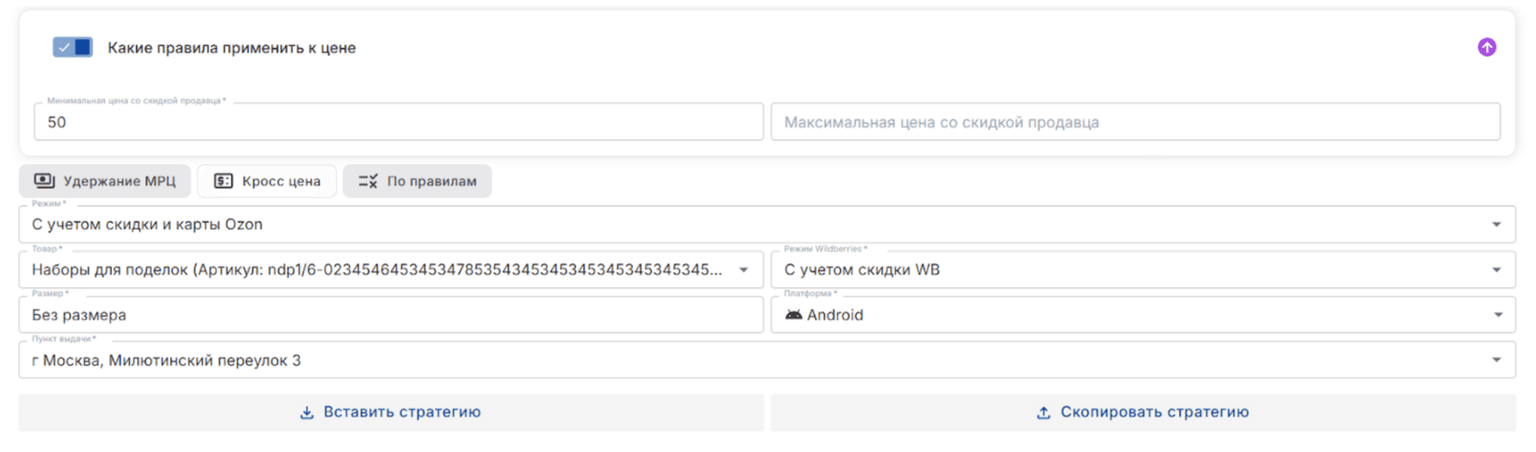1536x452 pixels.
Task: Click the heading Какие правила применить к цене
Action: click(232, 47)
